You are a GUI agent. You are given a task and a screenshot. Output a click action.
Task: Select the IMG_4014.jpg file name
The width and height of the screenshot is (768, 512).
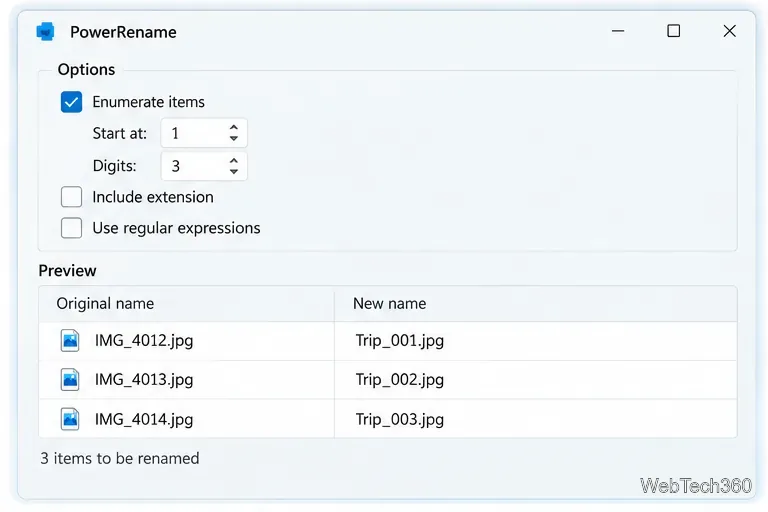(144, 419)
